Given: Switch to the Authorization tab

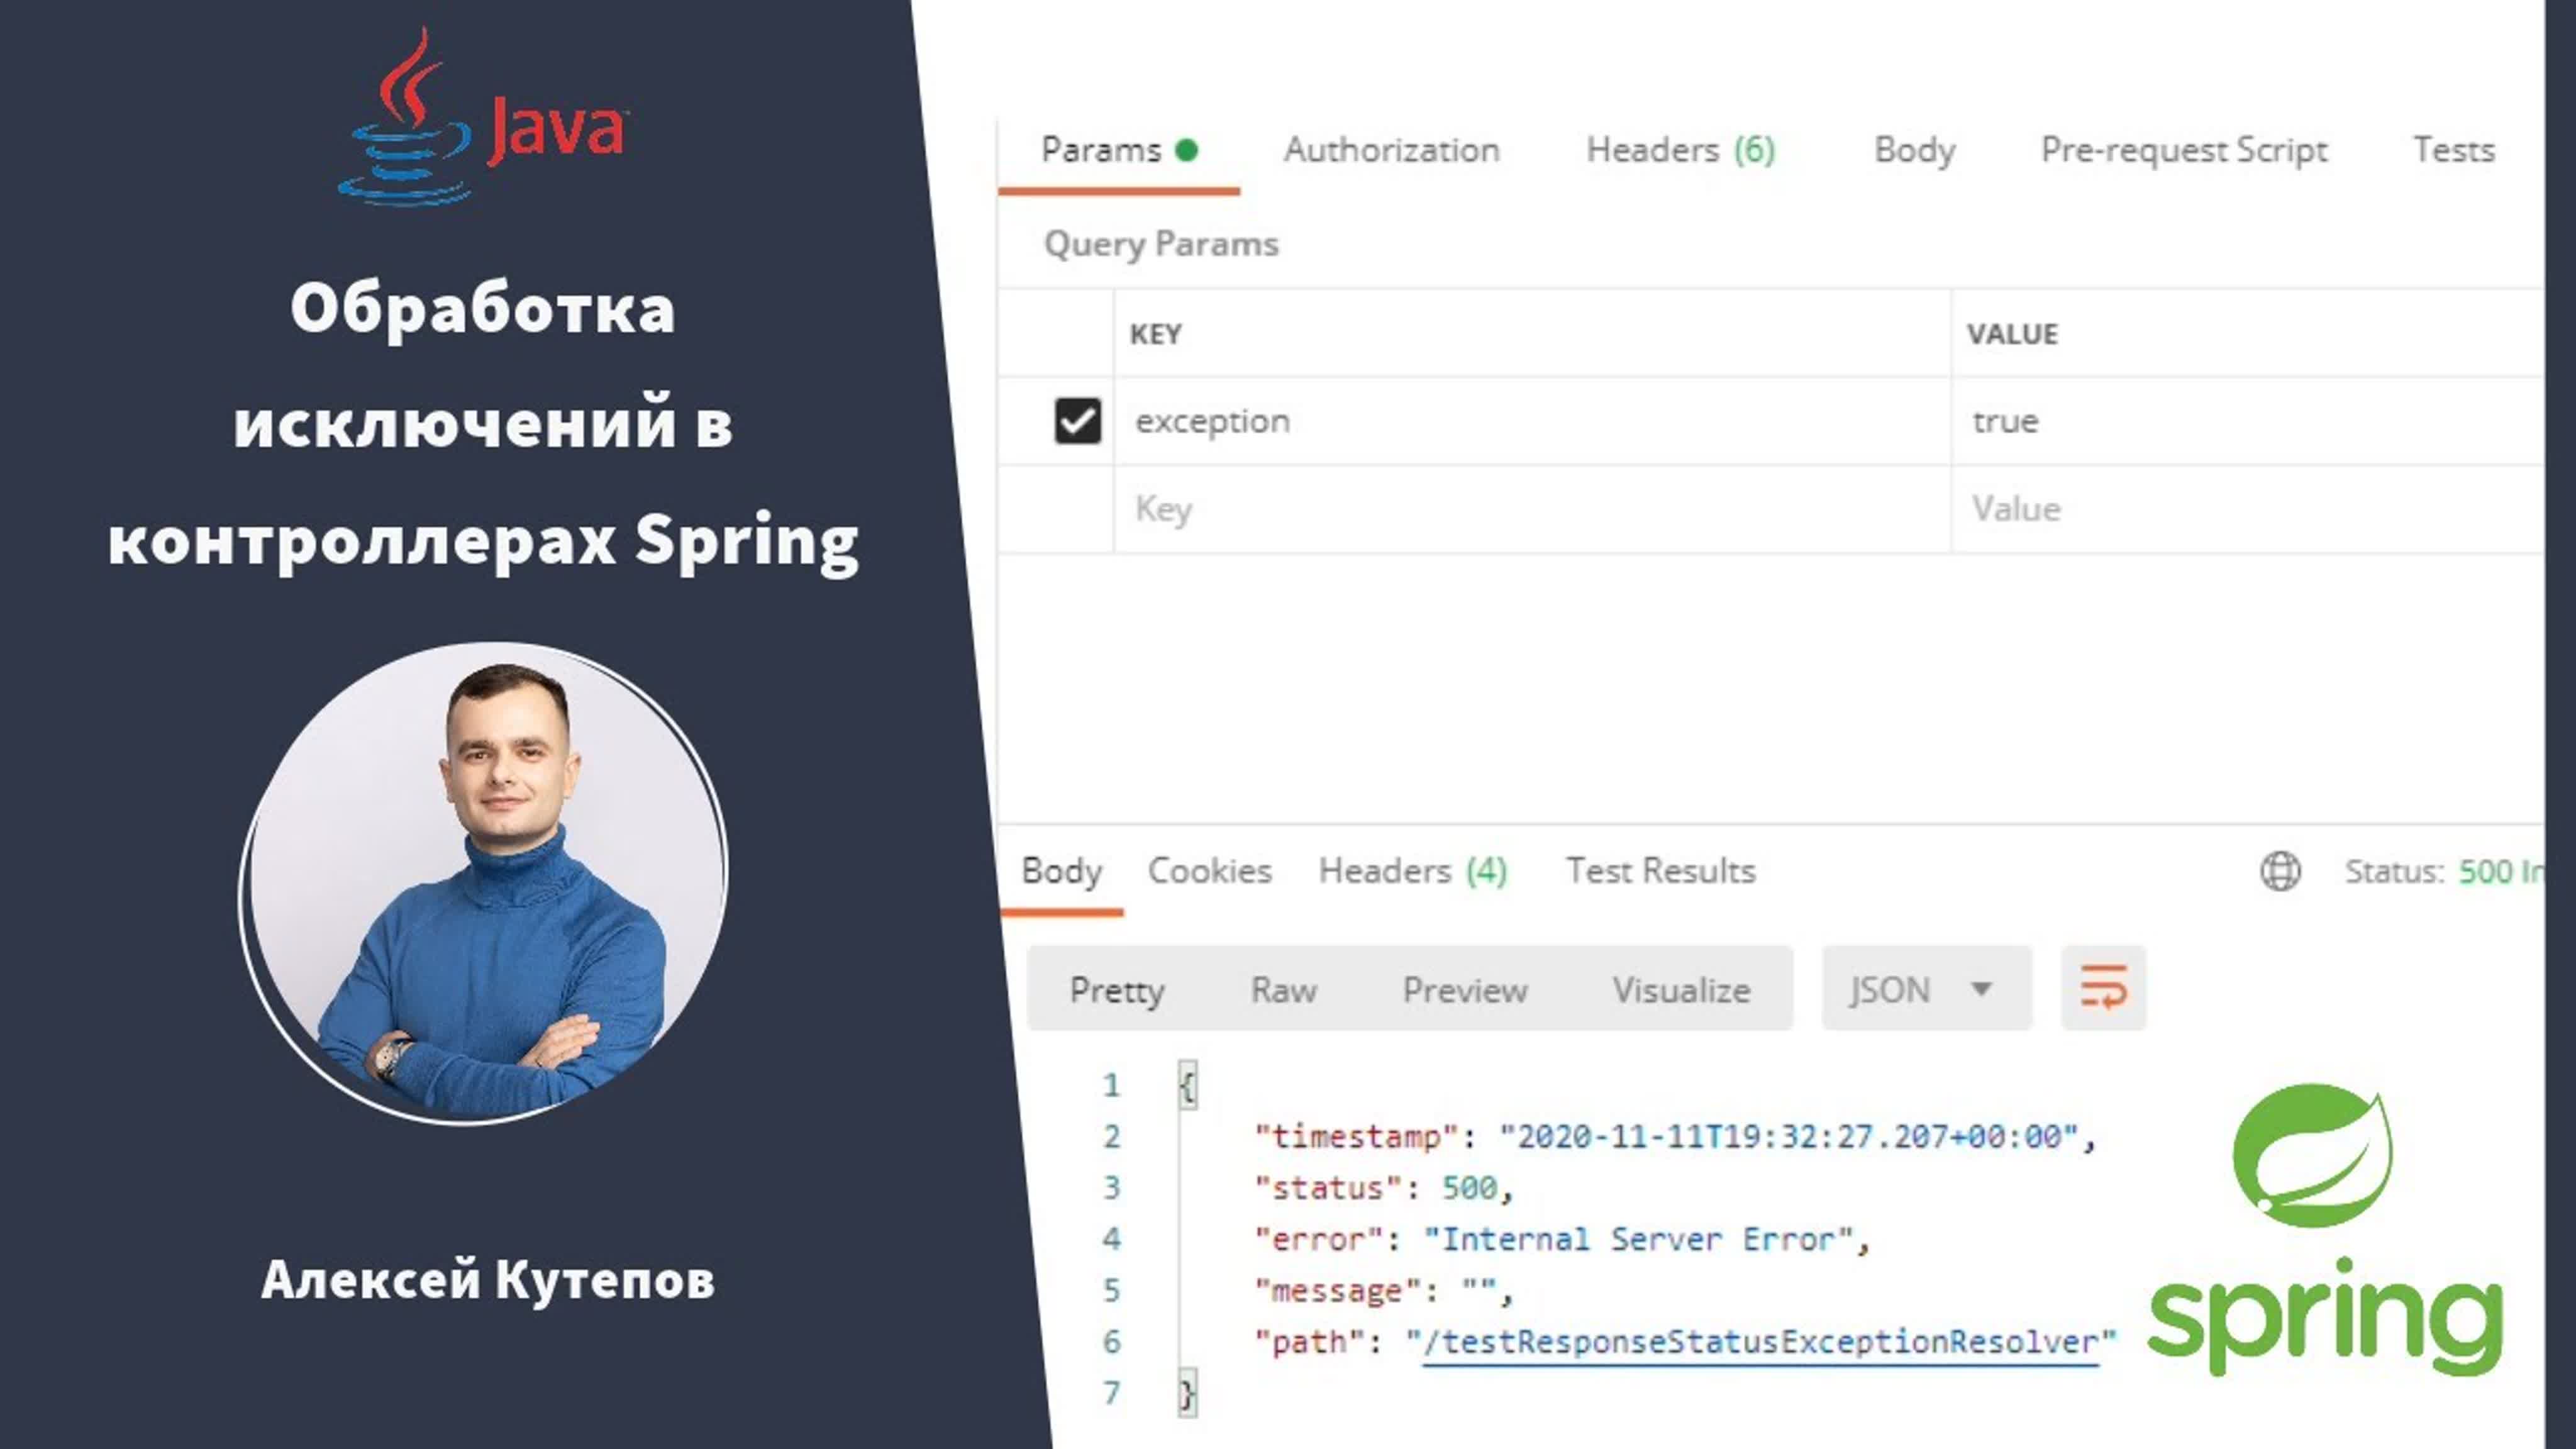Looking at the screenshot, I should click(1391, 150).
